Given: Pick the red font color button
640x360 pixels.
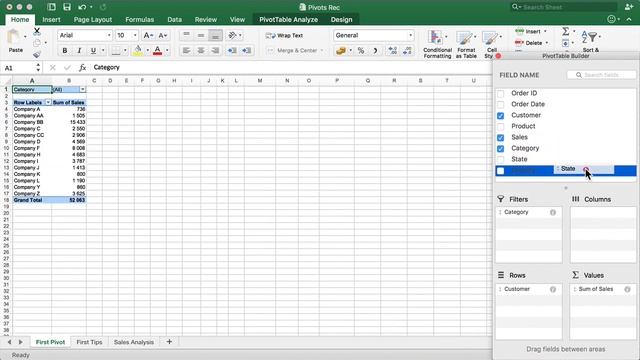Looking at the screenshot, I should coord(158,51).
